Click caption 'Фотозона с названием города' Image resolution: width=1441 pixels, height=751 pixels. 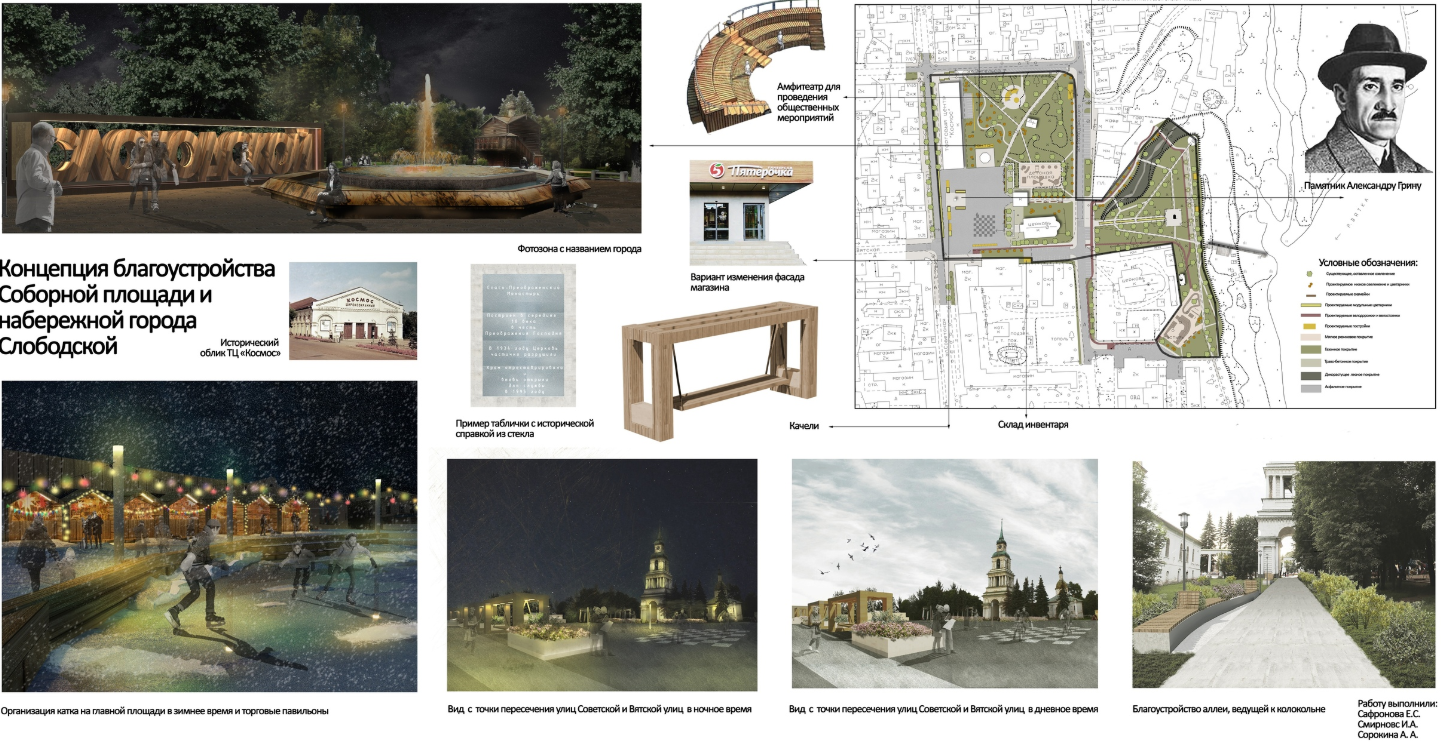(x=579, y=248)
